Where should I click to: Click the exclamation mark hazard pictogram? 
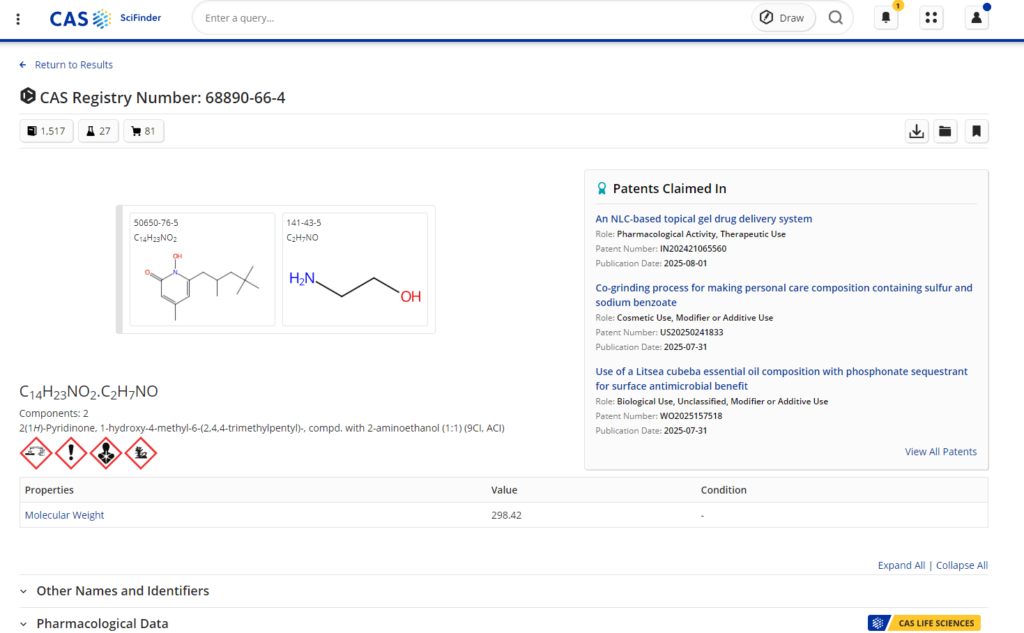click(x=70, y=453)
